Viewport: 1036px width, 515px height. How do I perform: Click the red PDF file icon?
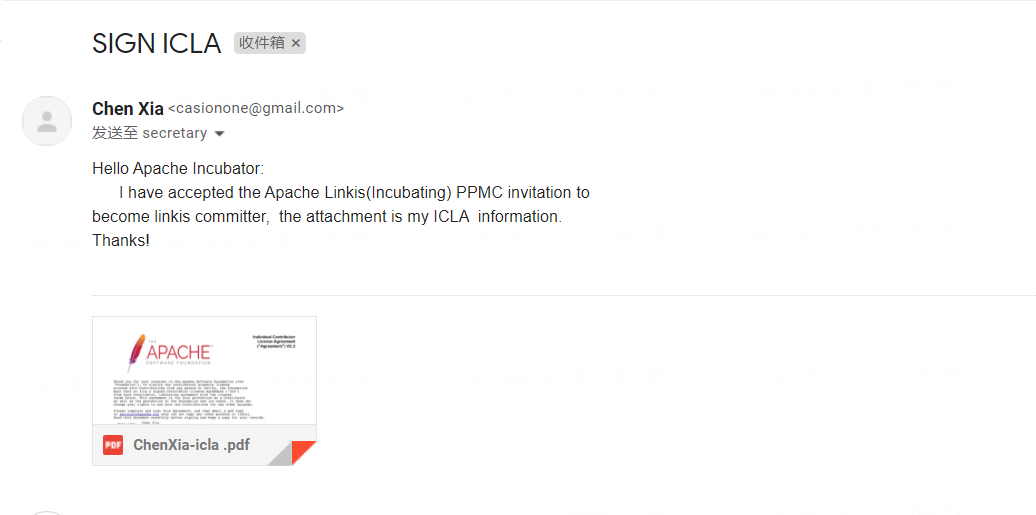pyautogui.click(x=113, y=445)
